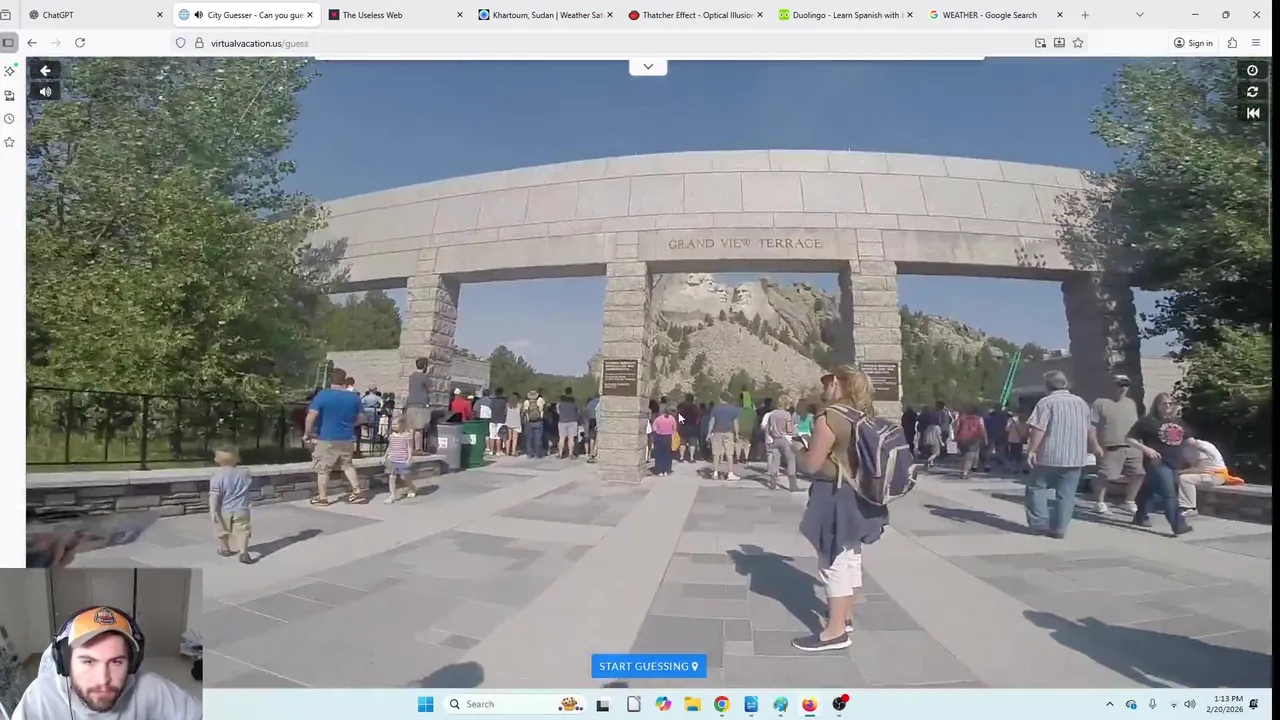Image resolution: width=1280 pixels, height=720 pixels.
Task: Open the globe app icon on the taskbar
Action: (780, 704)
